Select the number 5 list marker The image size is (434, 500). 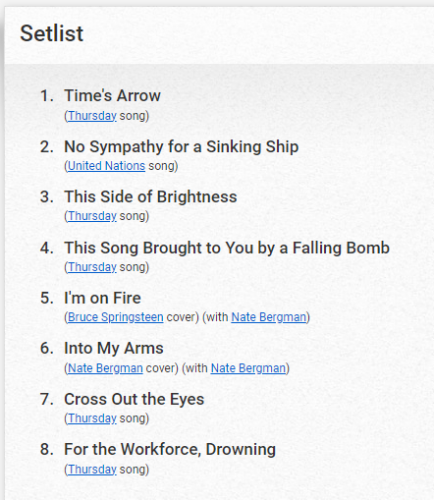47,298
